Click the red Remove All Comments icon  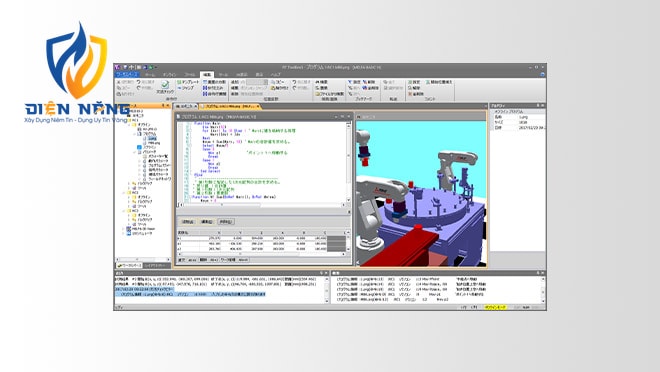point(410,94)
